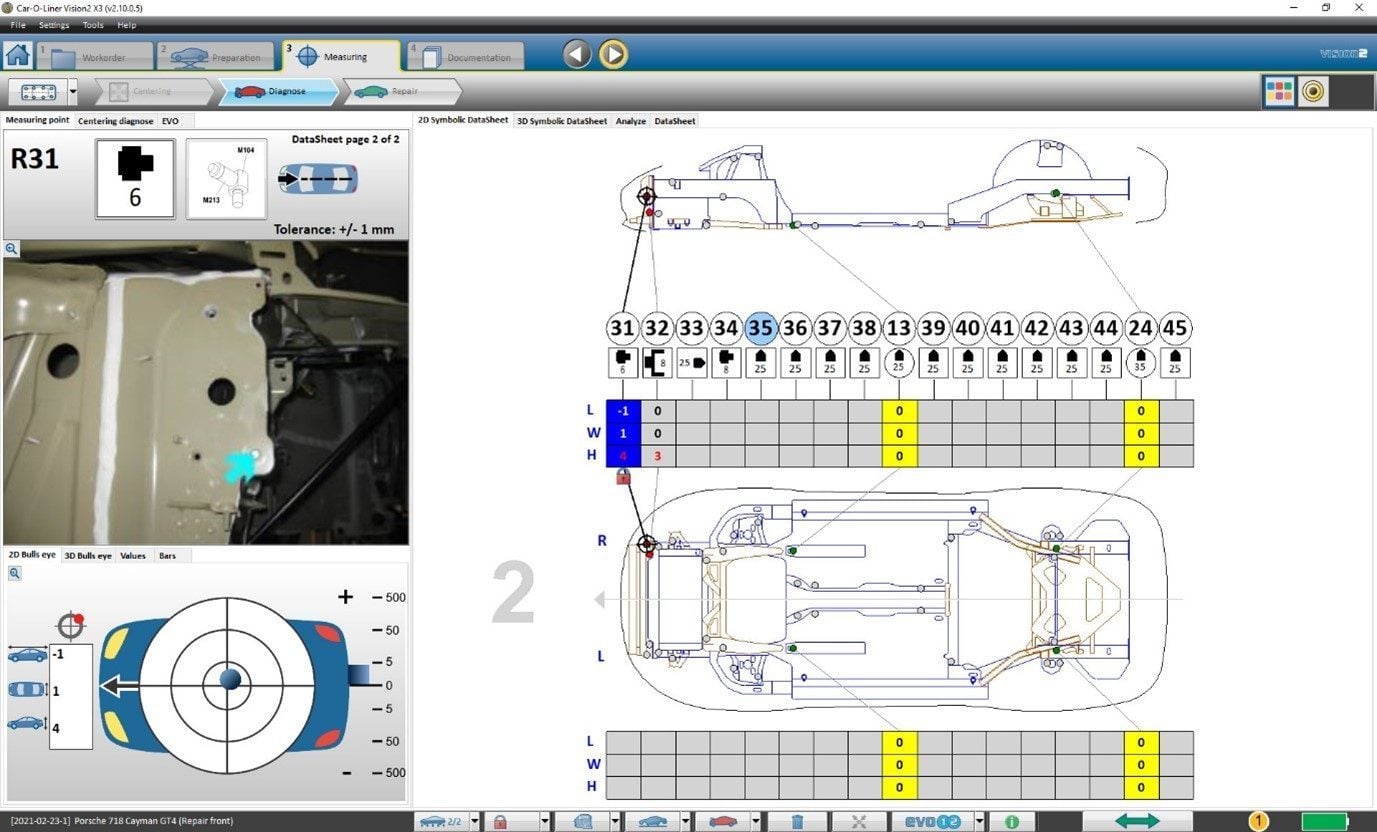The width and height of the screenshot is (1377, 832).
Task: Click the color grid view icon at top right
Action: [x=1279, y=92]
